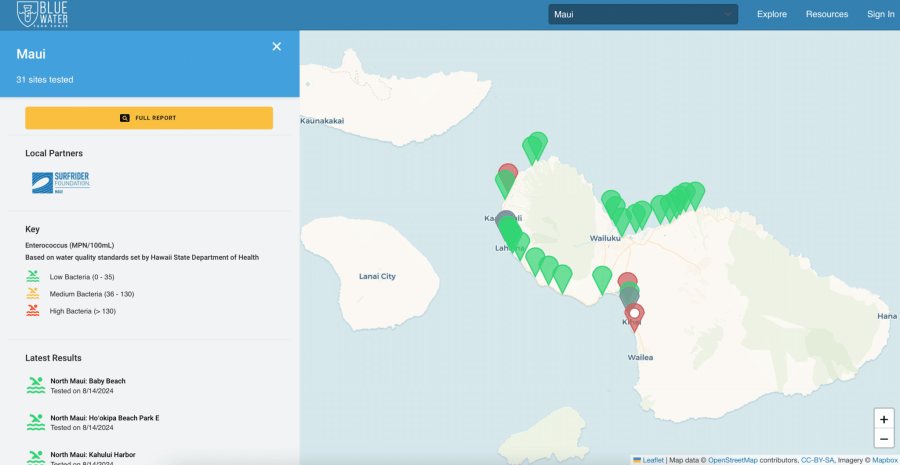Open the Resources menu
The image size is (900, 465).
tap(827, 14)
